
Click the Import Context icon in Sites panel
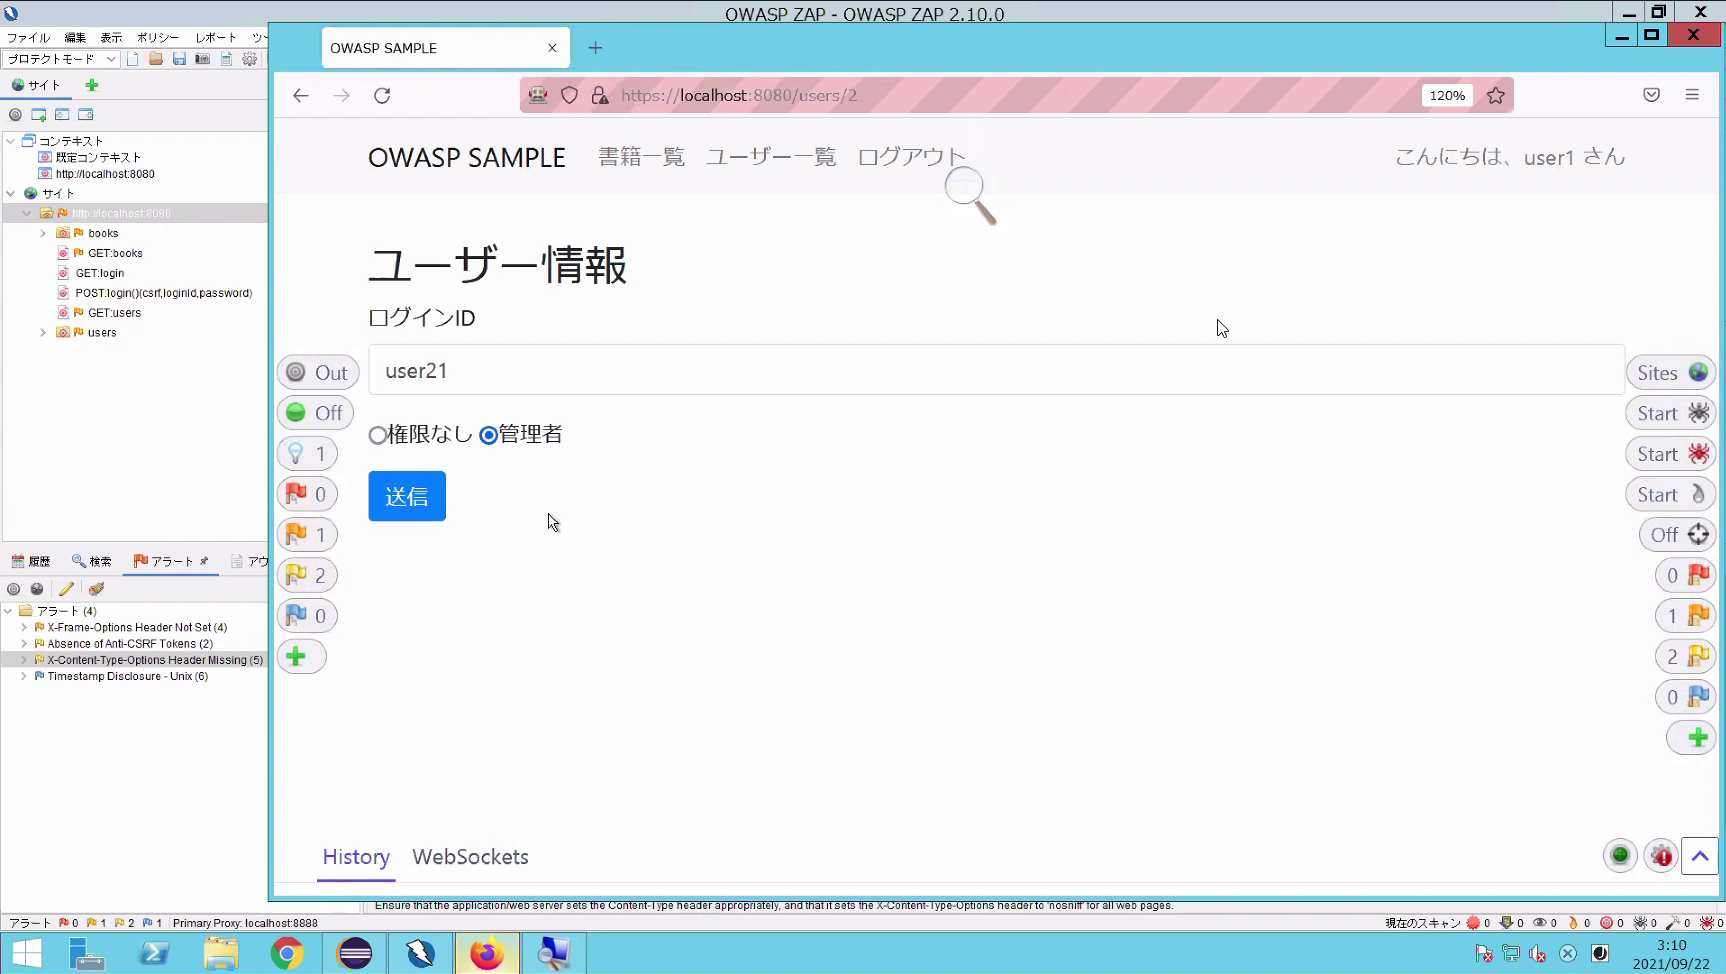click(62, 115)
